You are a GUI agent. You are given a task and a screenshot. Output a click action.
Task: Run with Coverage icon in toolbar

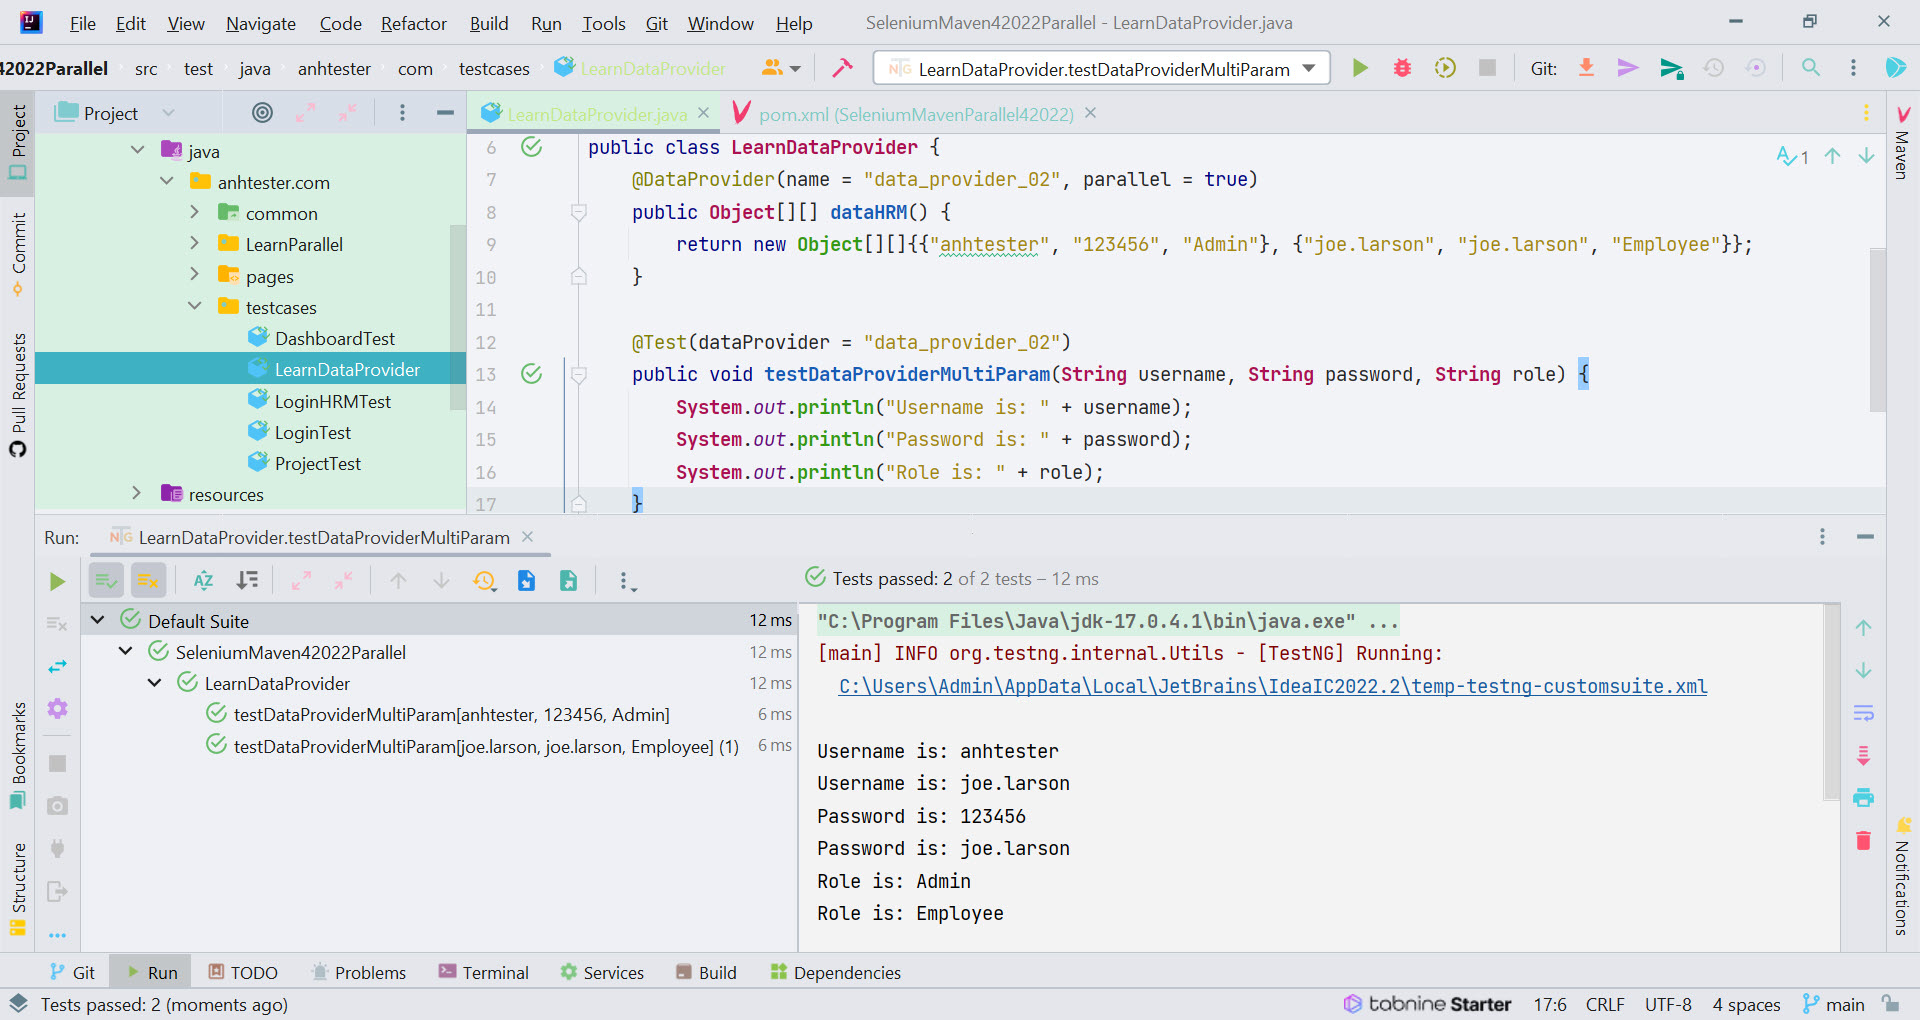click(1445, 68)
